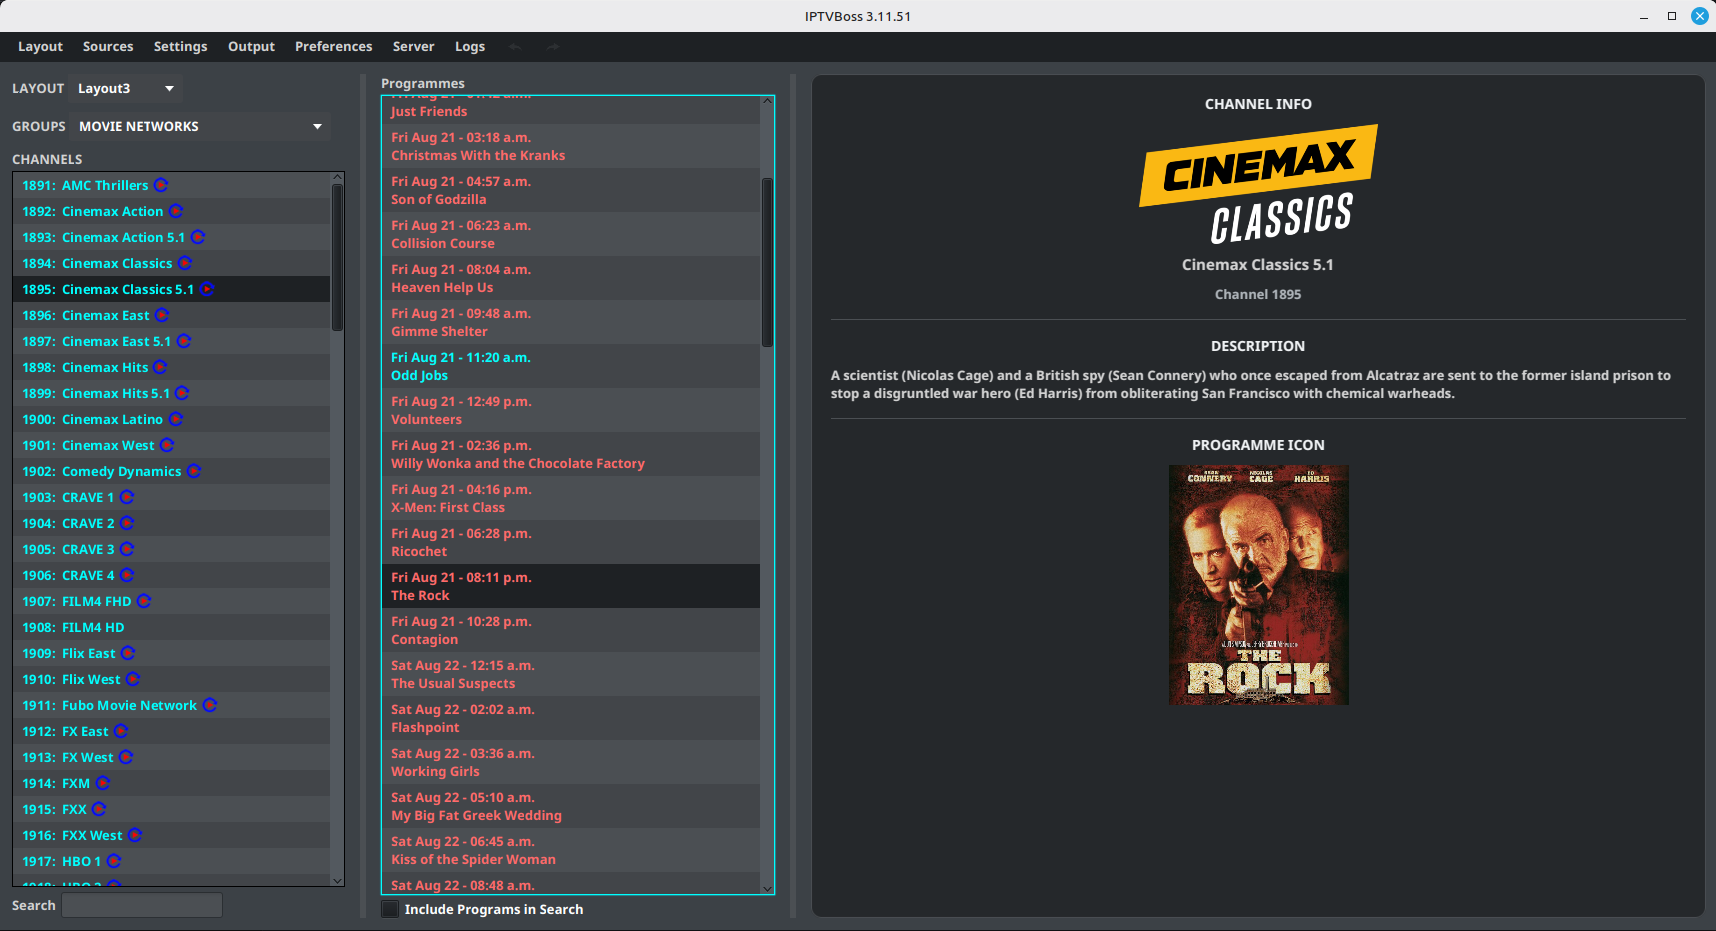This screenshot has width=1716, height=931.
Task: Click the catch-up icon beside Cinemax Latino
Action: [x=176, y=419]
